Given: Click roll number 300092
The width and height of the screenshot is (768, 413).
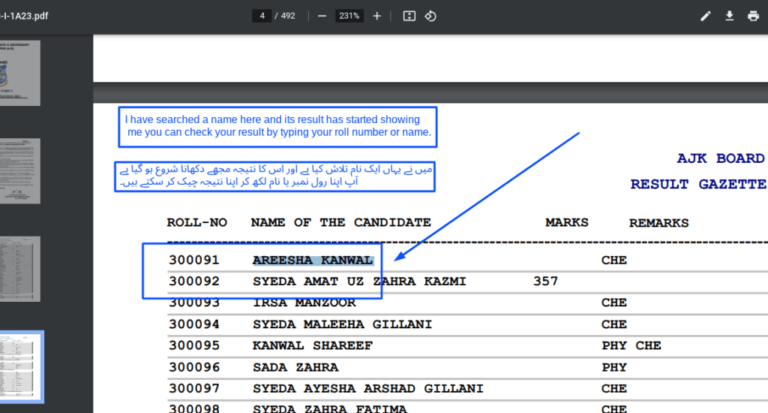Looking at the screenshot, I should (x=194, y=282).
